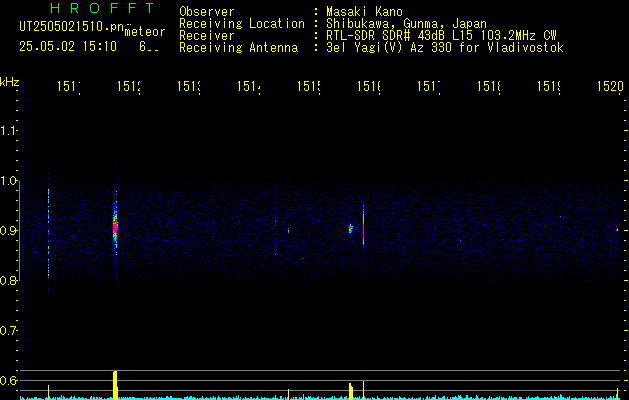Click the thin vertical pink echo line
Viewport: 629px width, 400px height.
click(x=363, y=229)
